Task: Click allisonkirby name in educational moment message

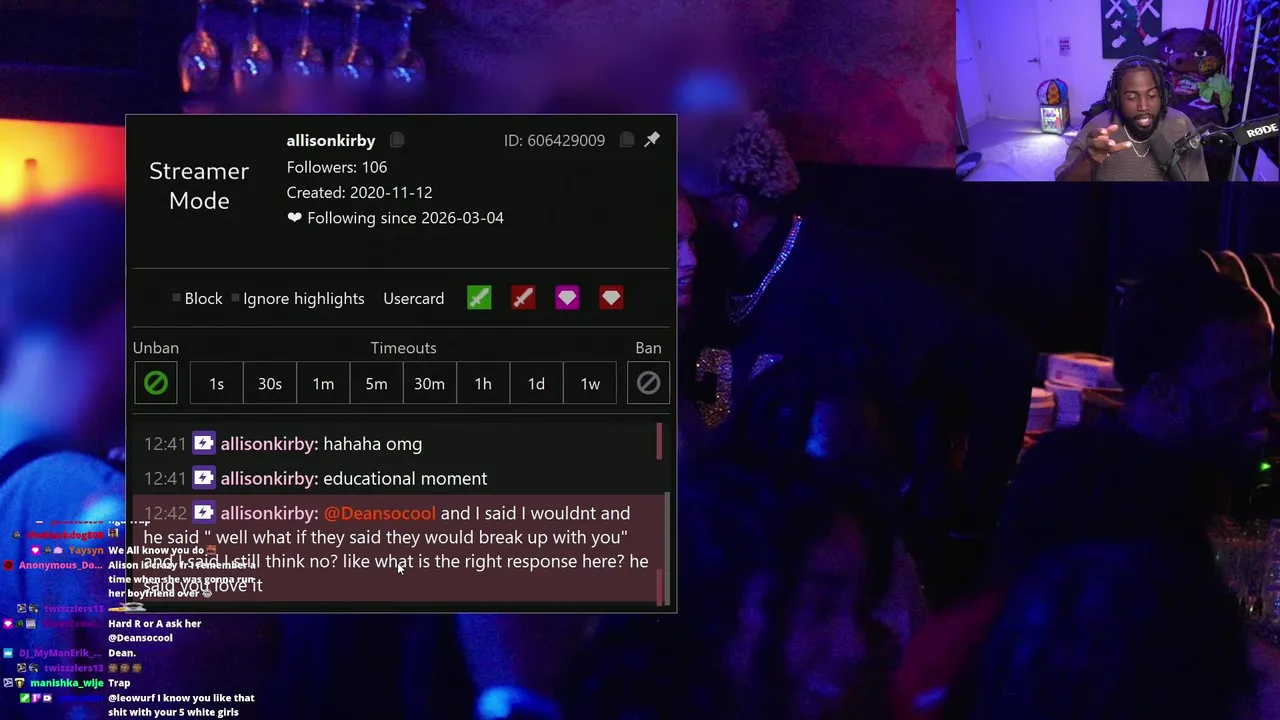Action: 269,478
